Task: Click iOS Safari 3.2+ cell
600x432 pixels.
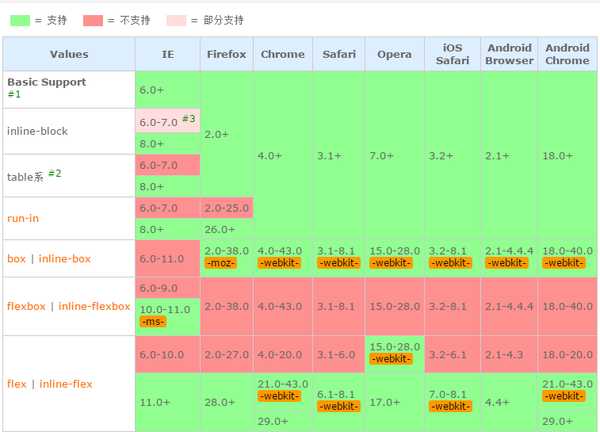Action: click(x=452, y=156)
